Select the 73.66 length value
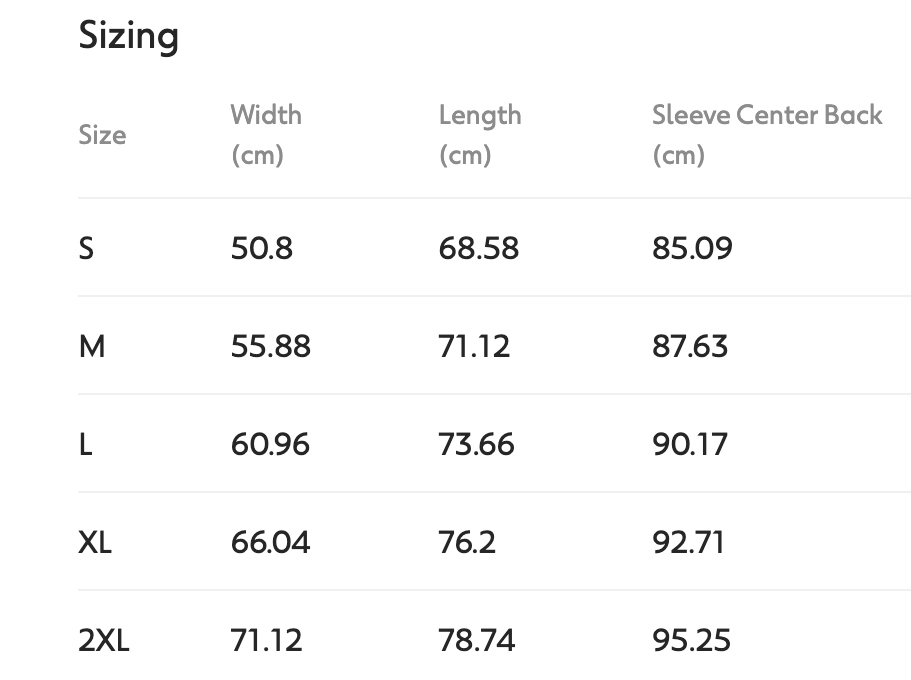This screenshot has height=680, width=911. coord(476,444)
